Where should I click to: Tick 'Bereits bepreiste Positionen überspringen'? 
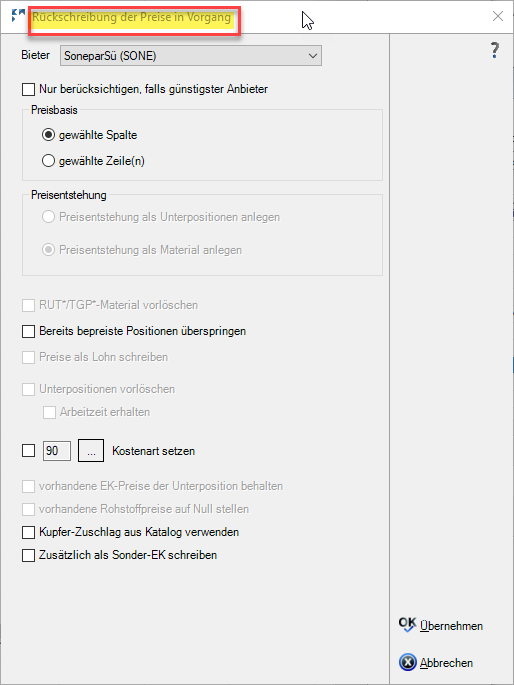28,331
